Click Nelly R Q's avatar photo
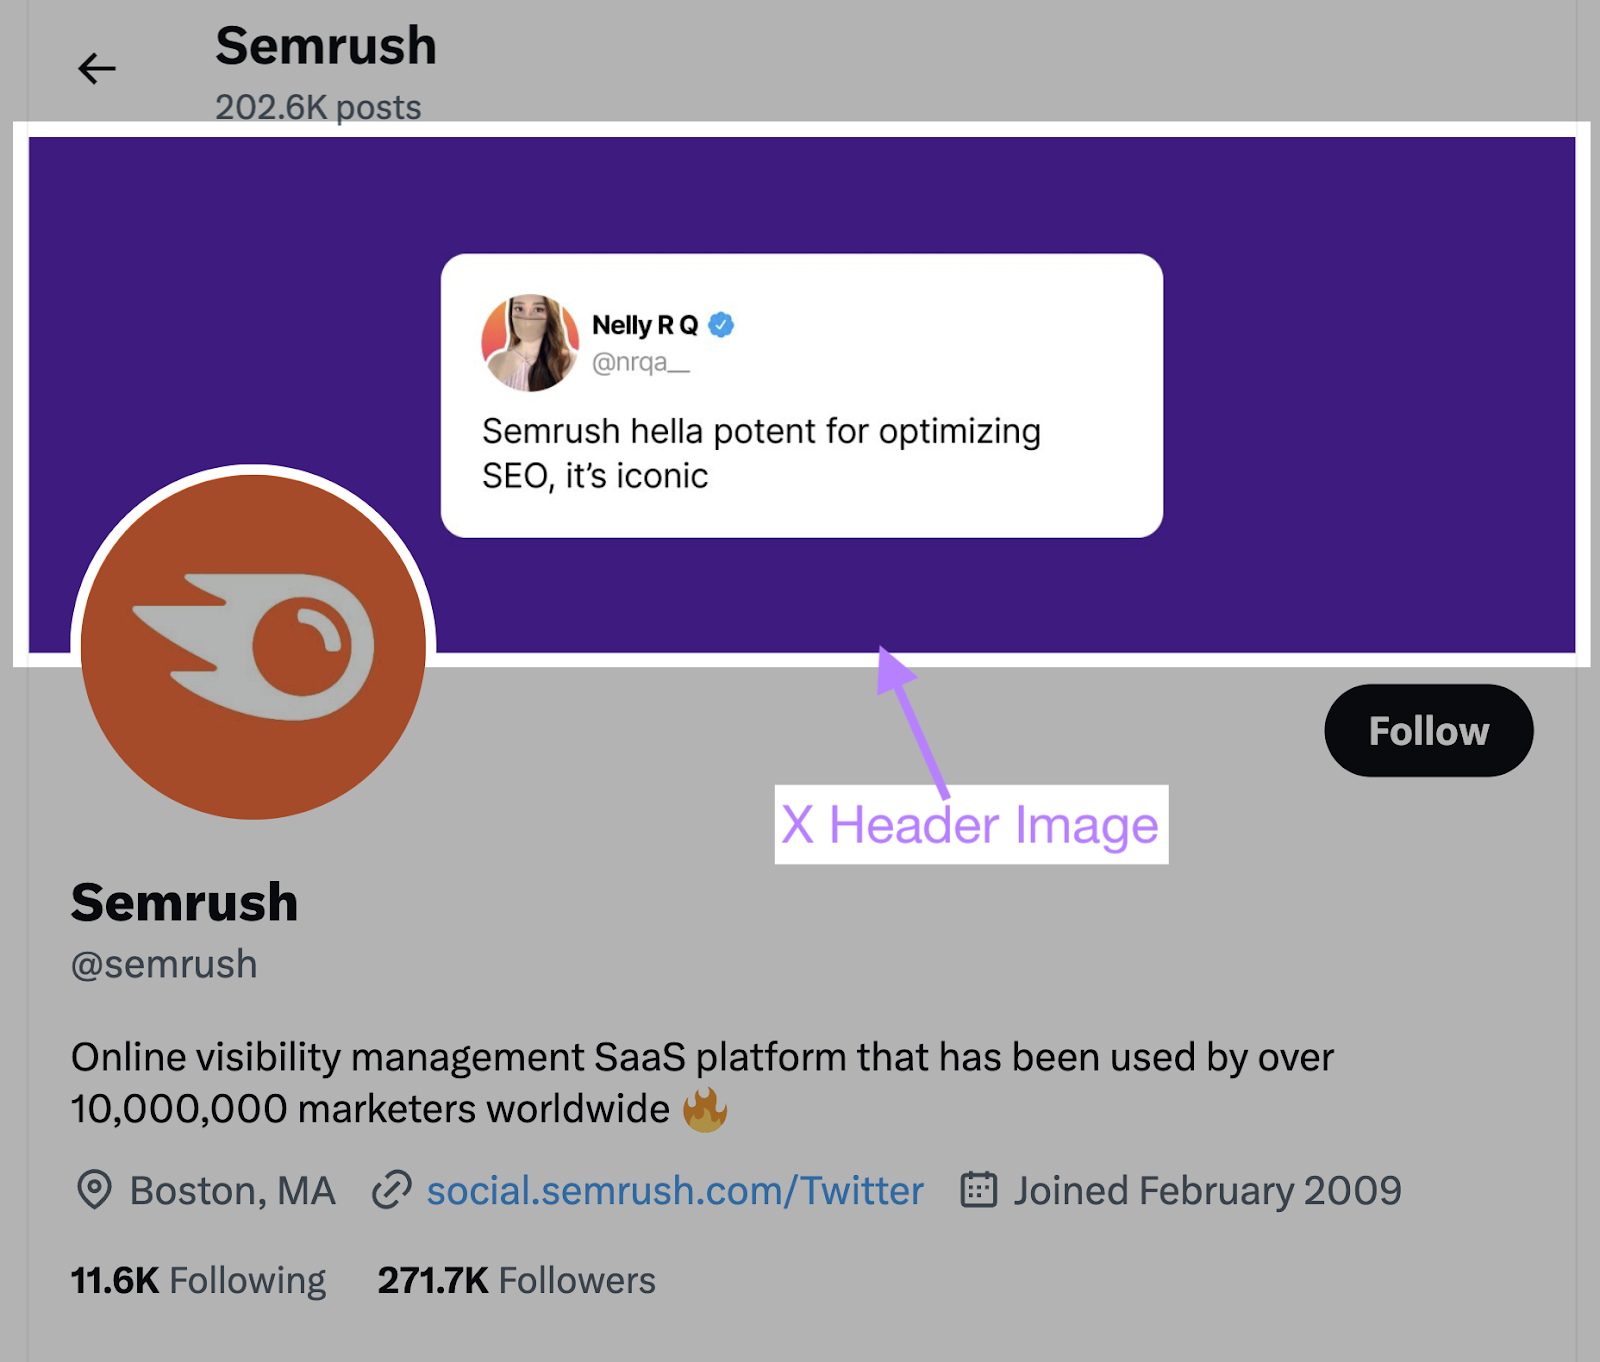1600x1362 pixels. click(x=530, y=343)
